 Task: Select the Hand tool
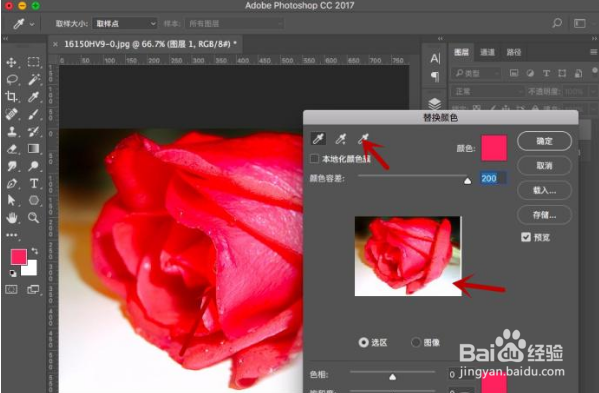point(12,218)
